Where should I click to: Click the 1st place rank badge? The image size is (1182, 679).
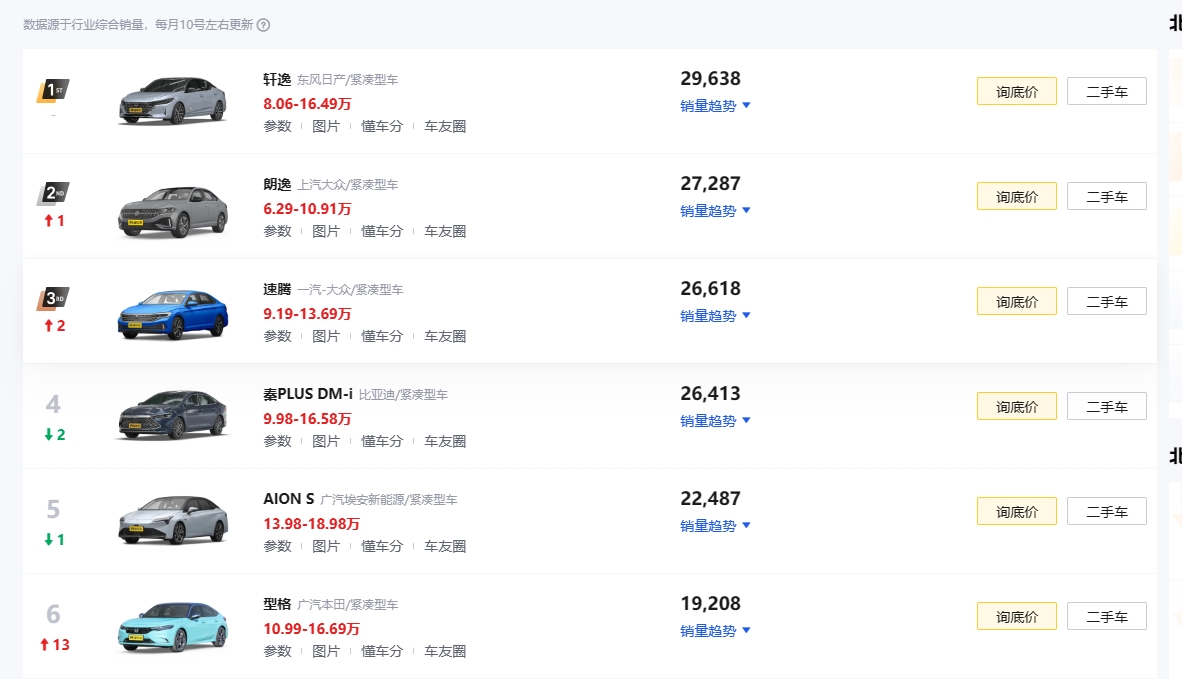point(52,91)
